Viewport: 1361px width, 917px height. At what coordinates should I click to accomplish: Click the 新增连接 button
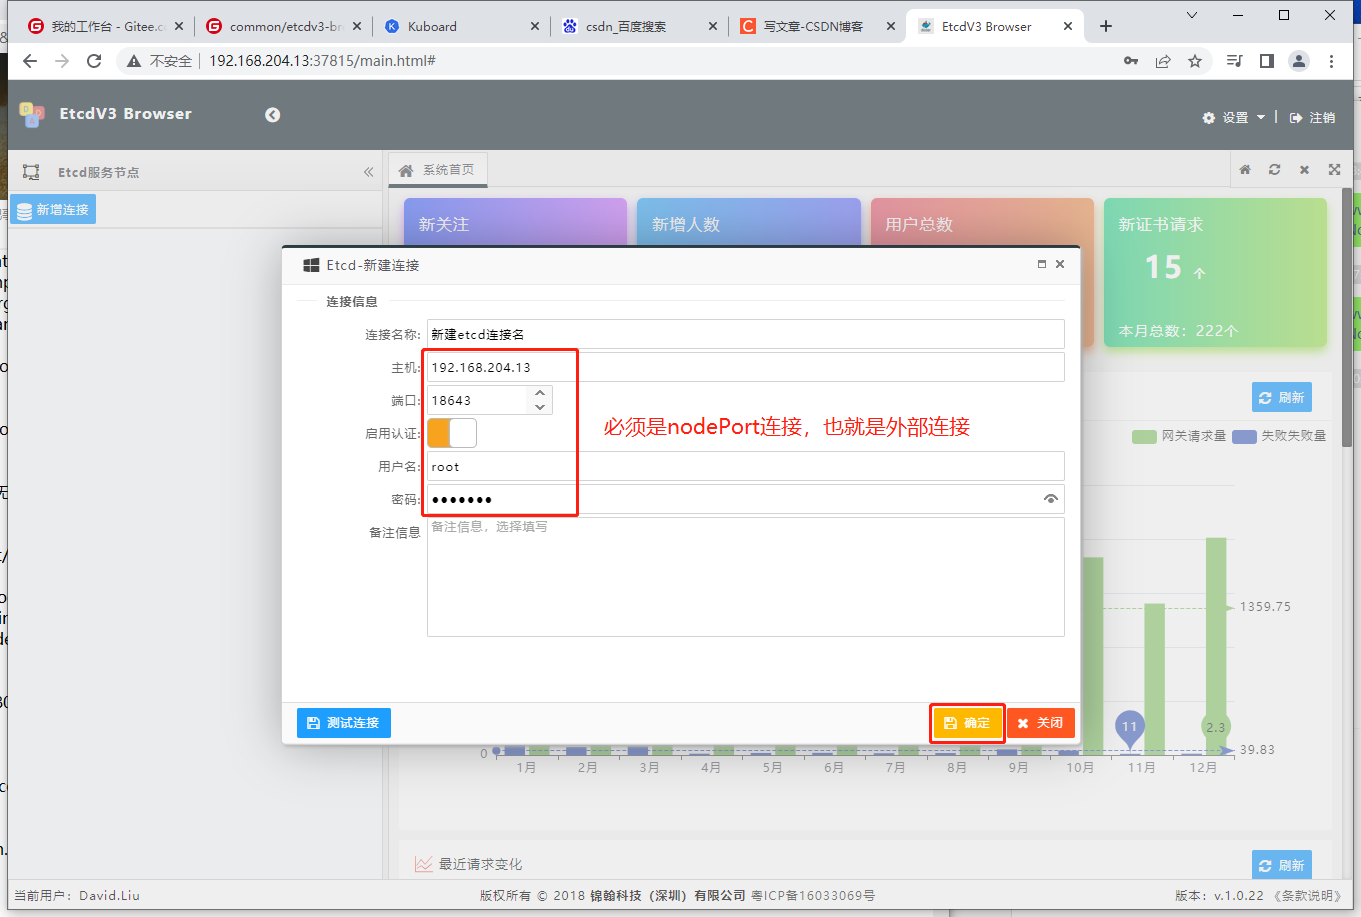(54, 210)
